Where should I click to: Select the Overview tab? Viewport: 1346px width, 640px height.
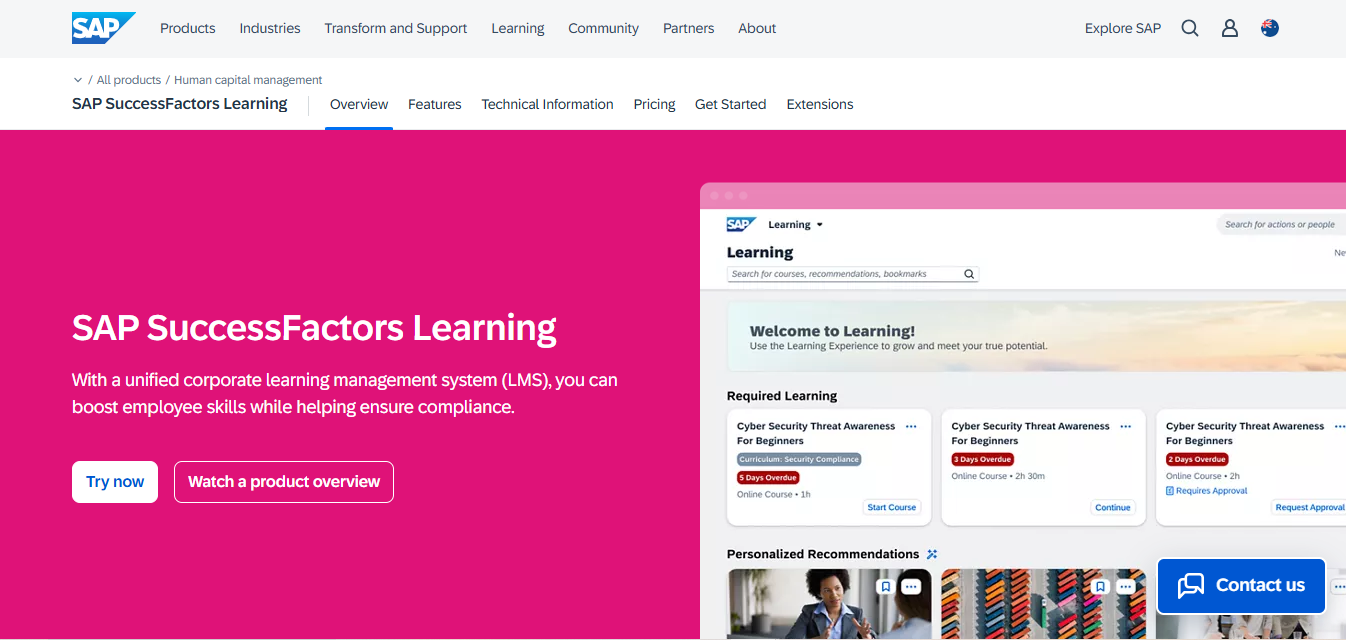coord(359,104)
